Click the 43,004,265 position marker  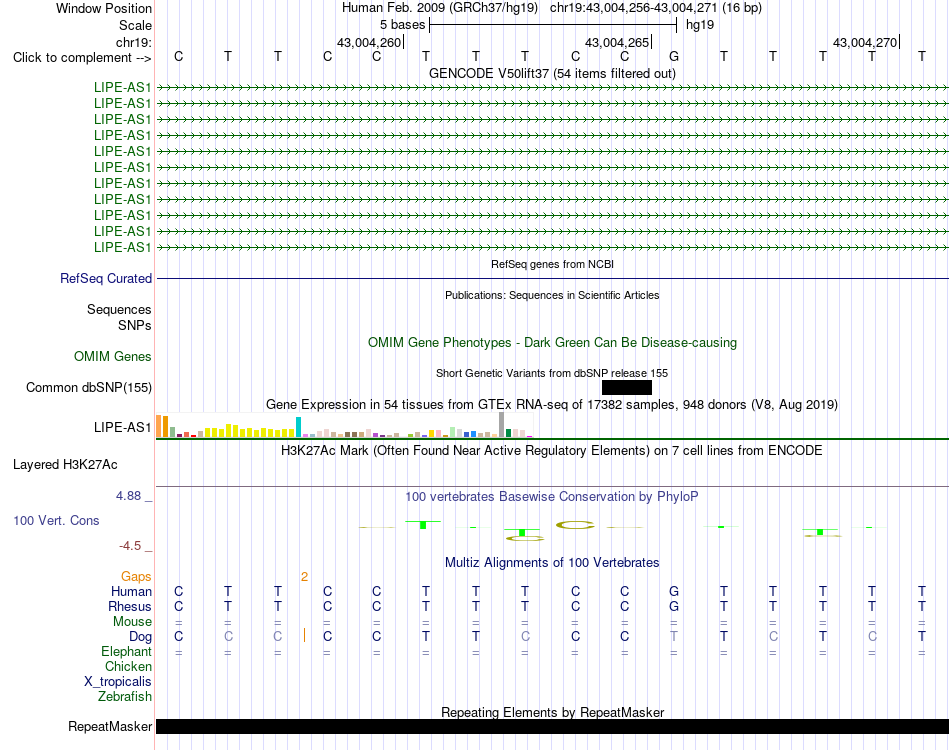(617, 42)
